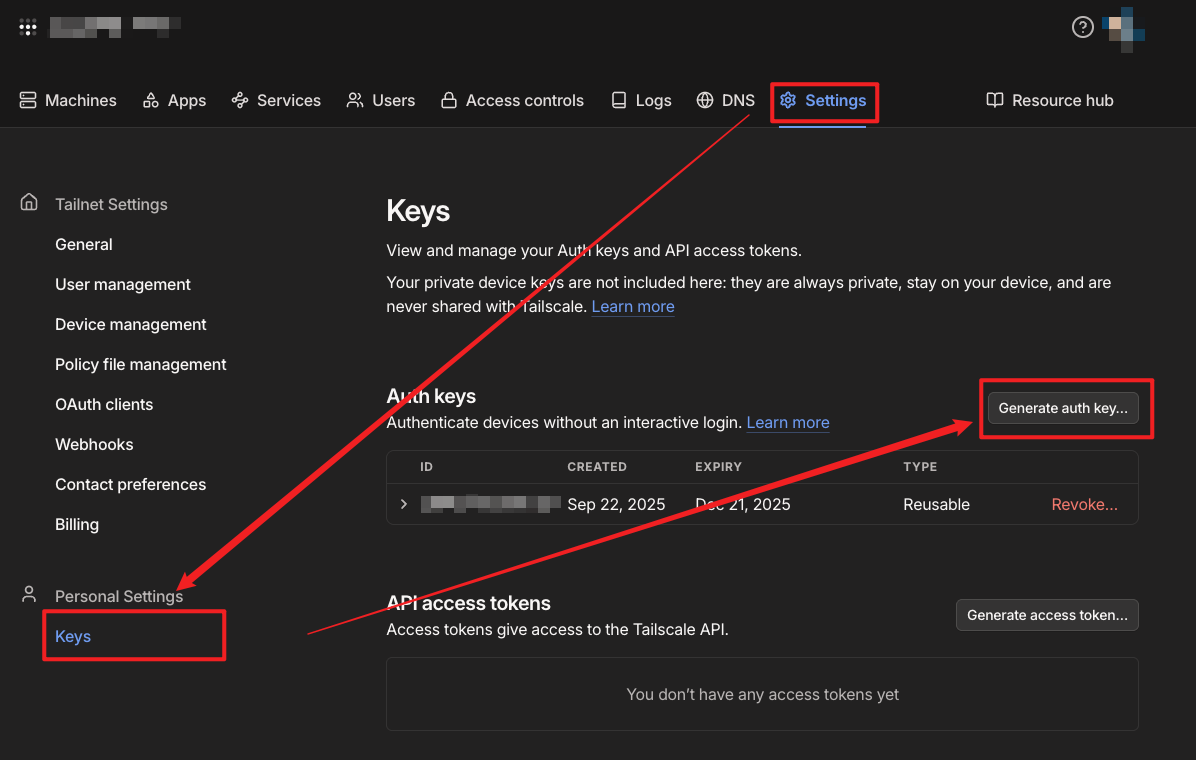Open the Users tab

pyautogui.click(x=381, y=100)
